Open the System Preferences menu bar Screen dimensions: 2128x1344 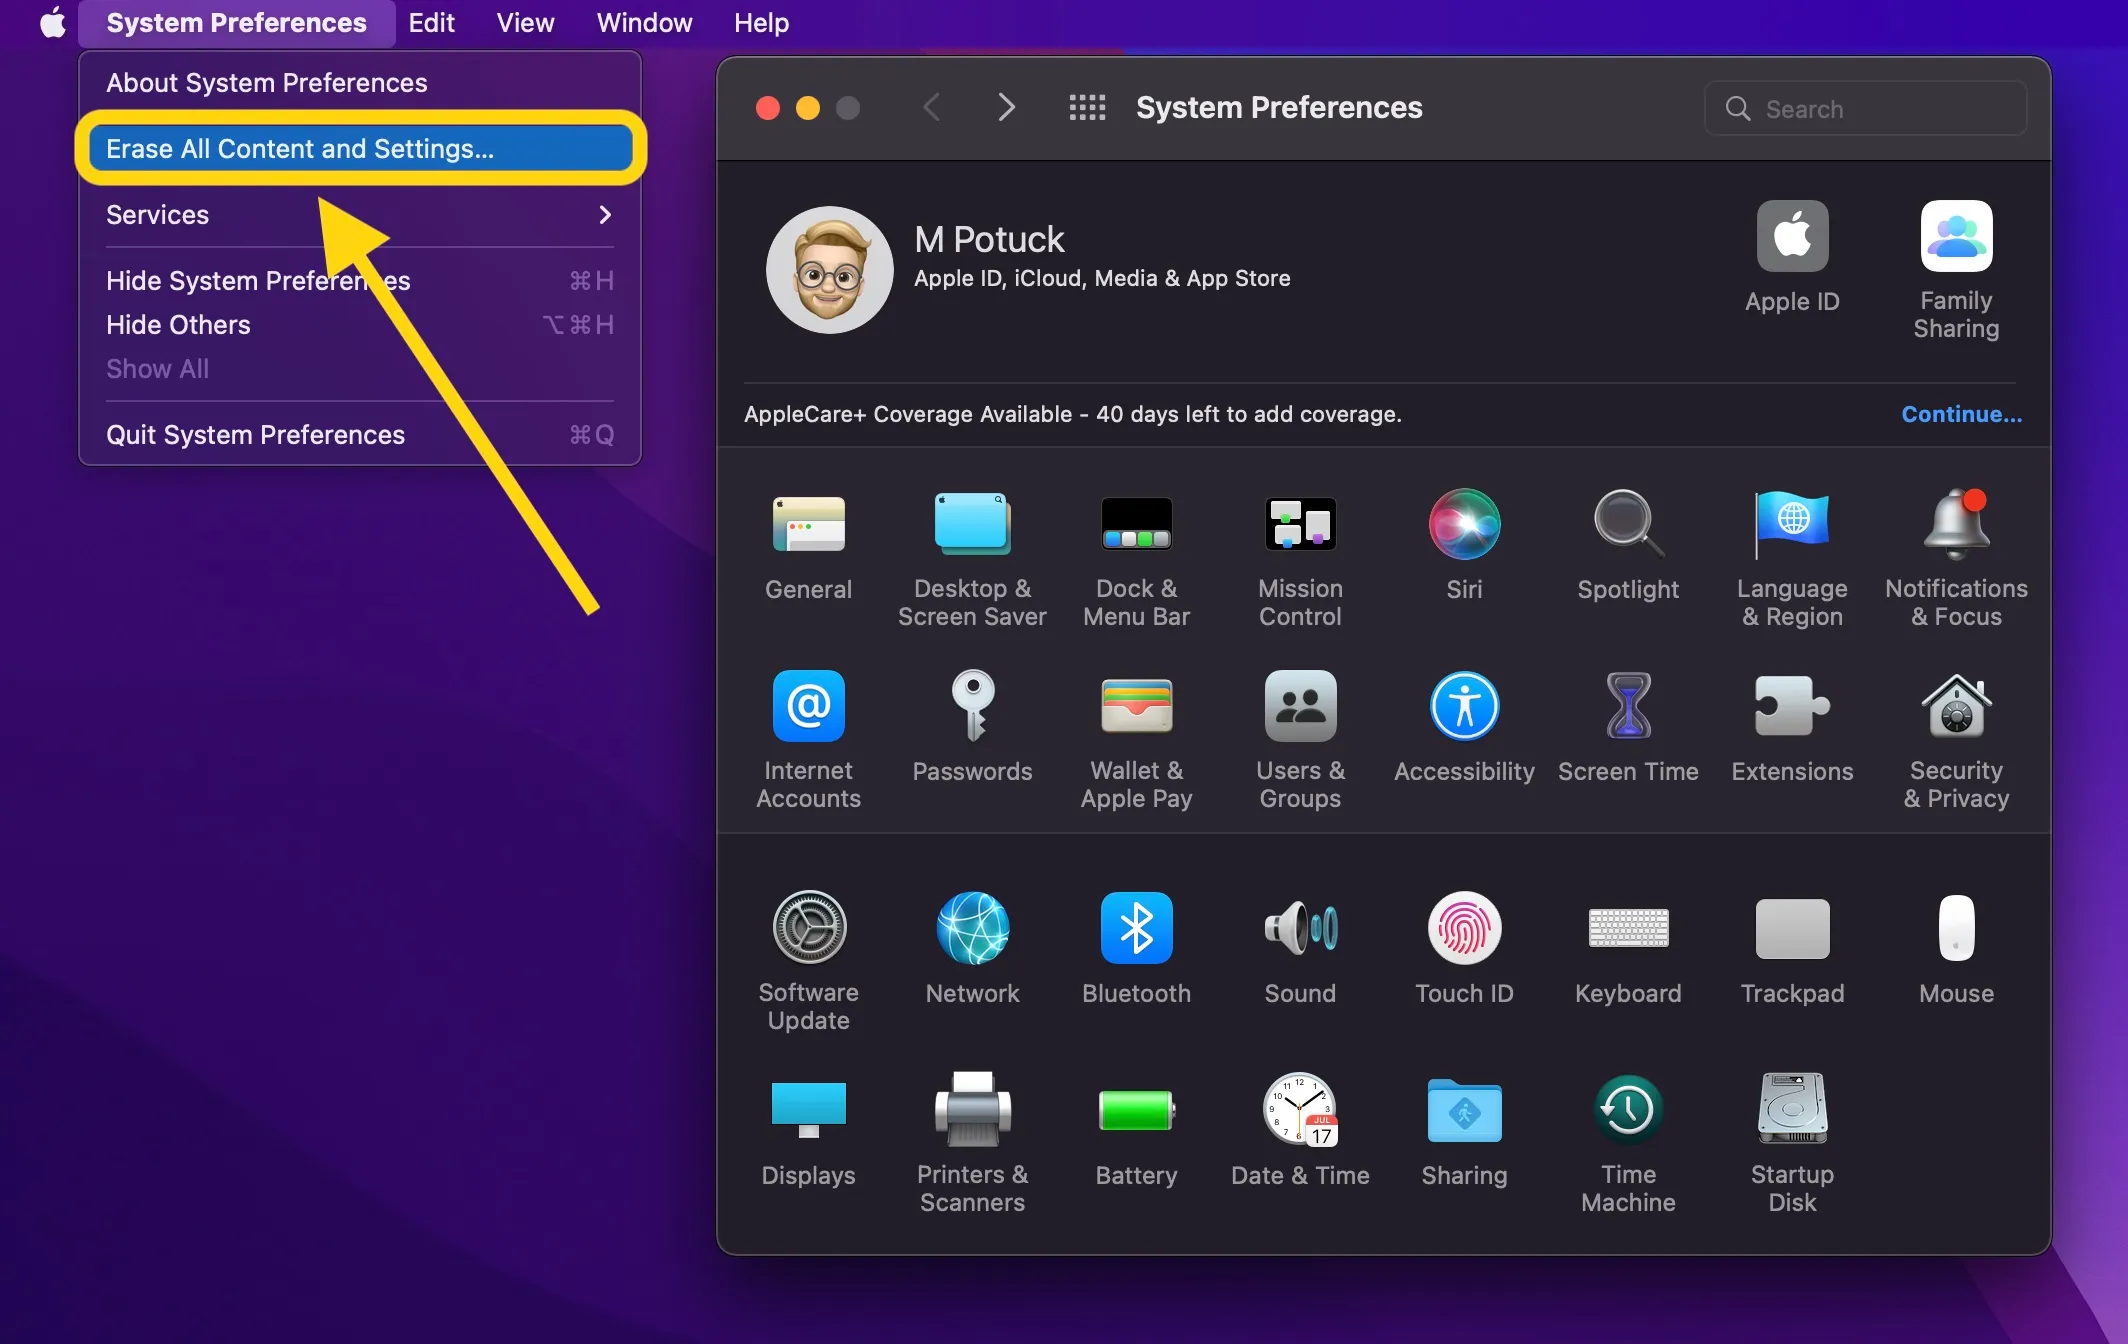(x=235, y=23)
